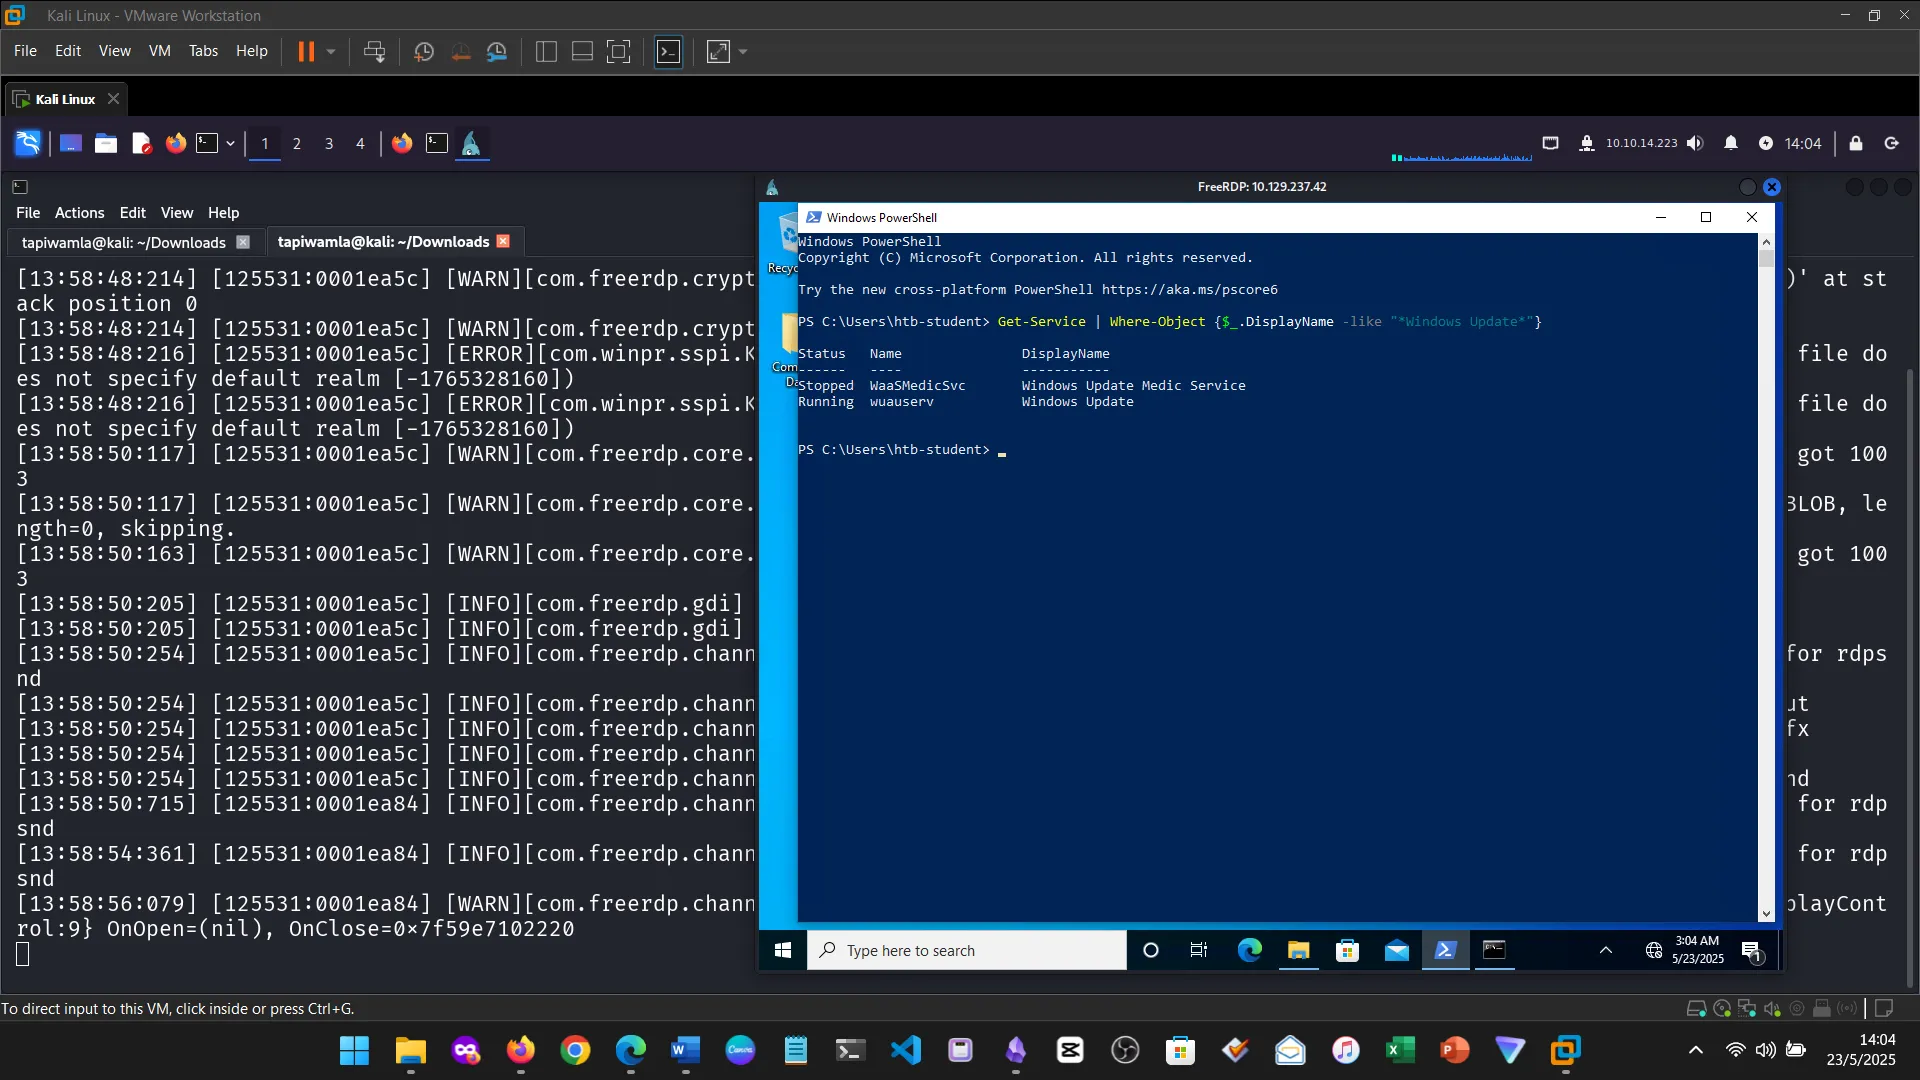Open Kali applications menu dragon icon

(27, 143)
